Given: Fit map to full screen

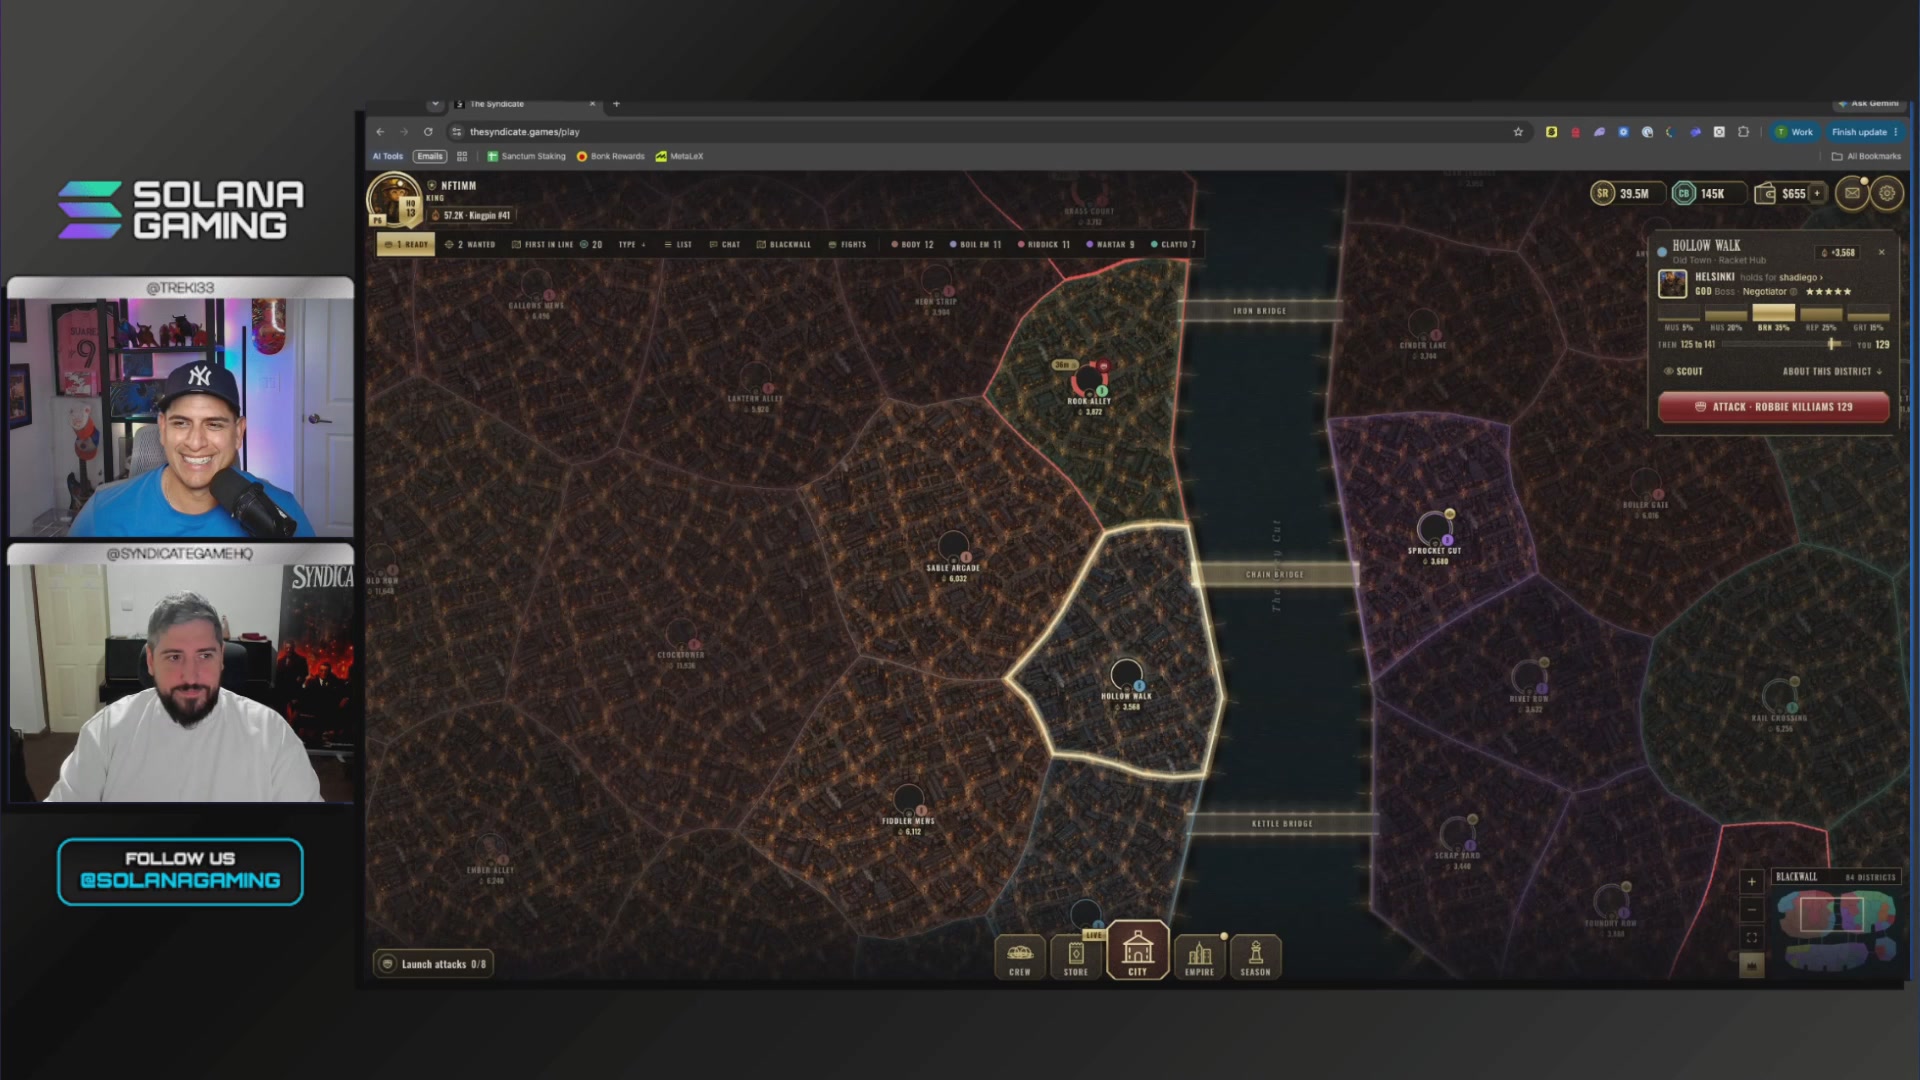Looking at the screenshot, I should point(1751,938).
